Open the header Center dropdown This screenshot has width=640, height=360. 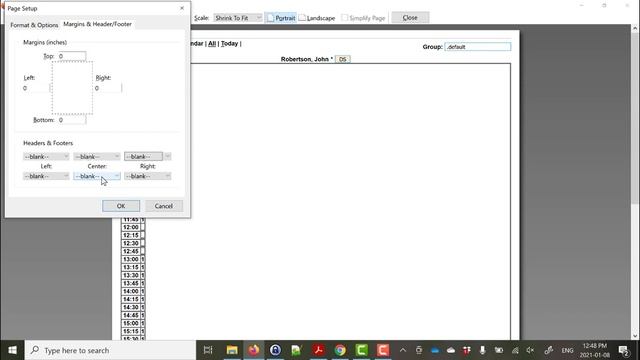click(x=97, y=156)
